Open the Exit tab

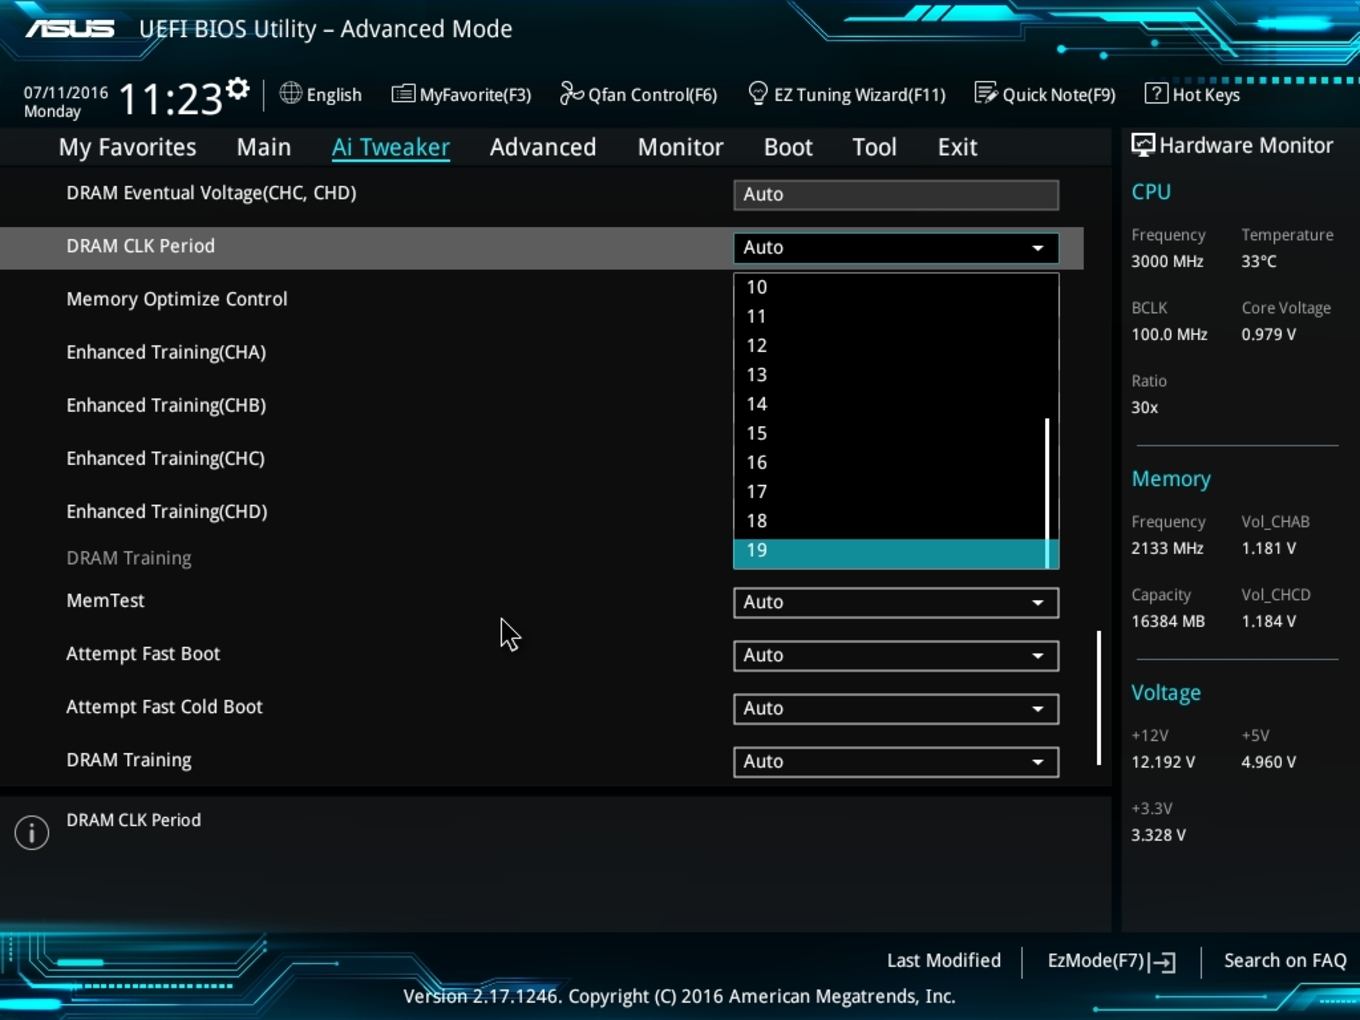click(x=957, y=147)
